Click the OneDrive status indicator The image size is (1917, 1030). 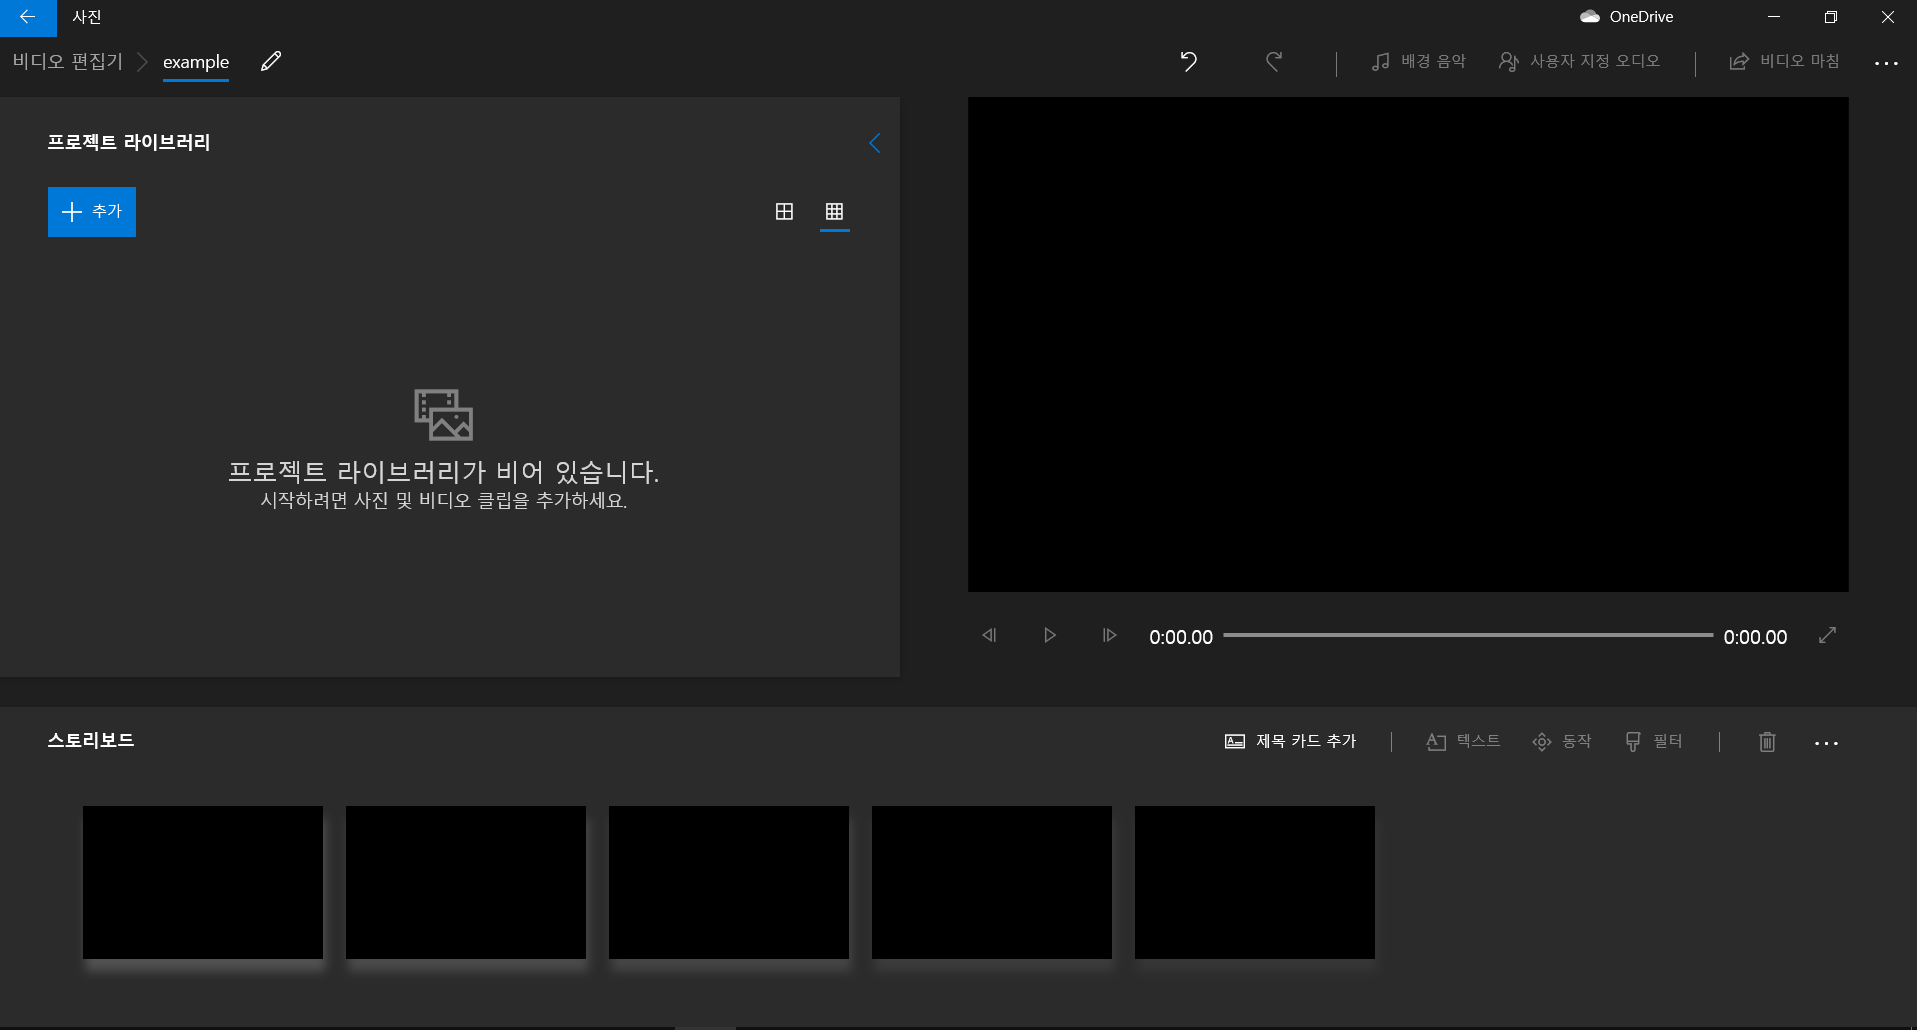1627,17
